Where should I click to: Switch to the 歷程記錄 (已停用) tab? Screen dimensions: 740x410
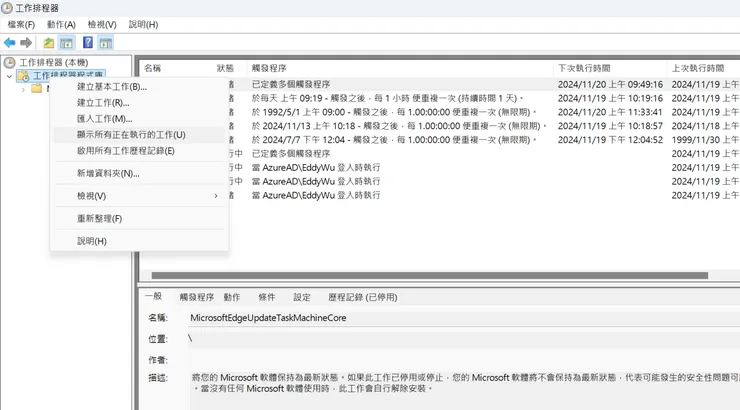[363, 297]
